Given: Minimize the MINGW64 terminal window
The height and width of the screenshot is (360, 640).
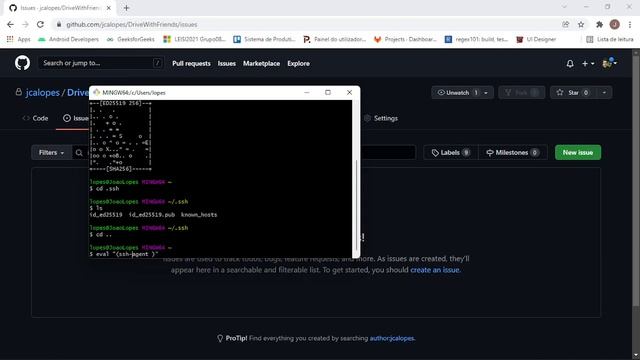Looking at the screenshot, I should pos(307,93).
